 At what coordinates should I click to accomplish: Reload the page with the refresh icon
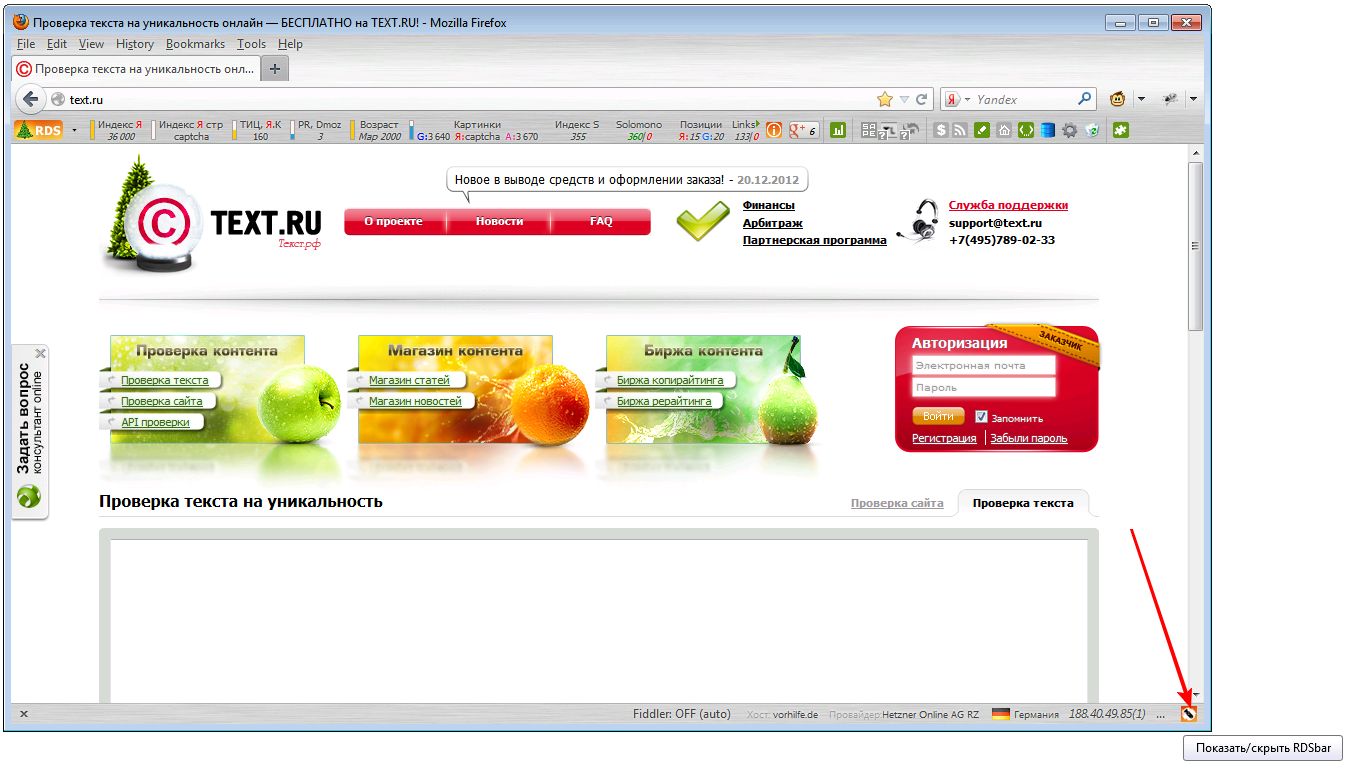921,99
